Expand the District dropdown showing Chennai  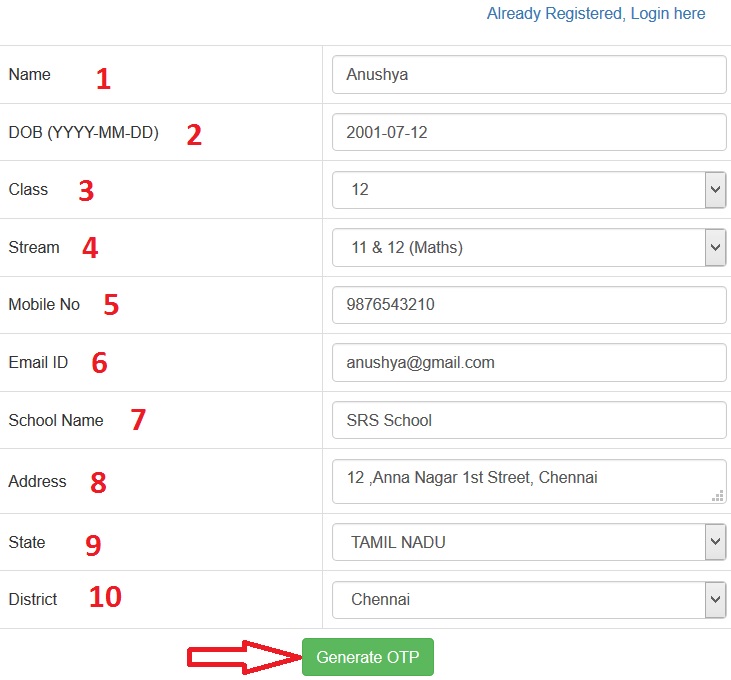(x=528, y=600)
